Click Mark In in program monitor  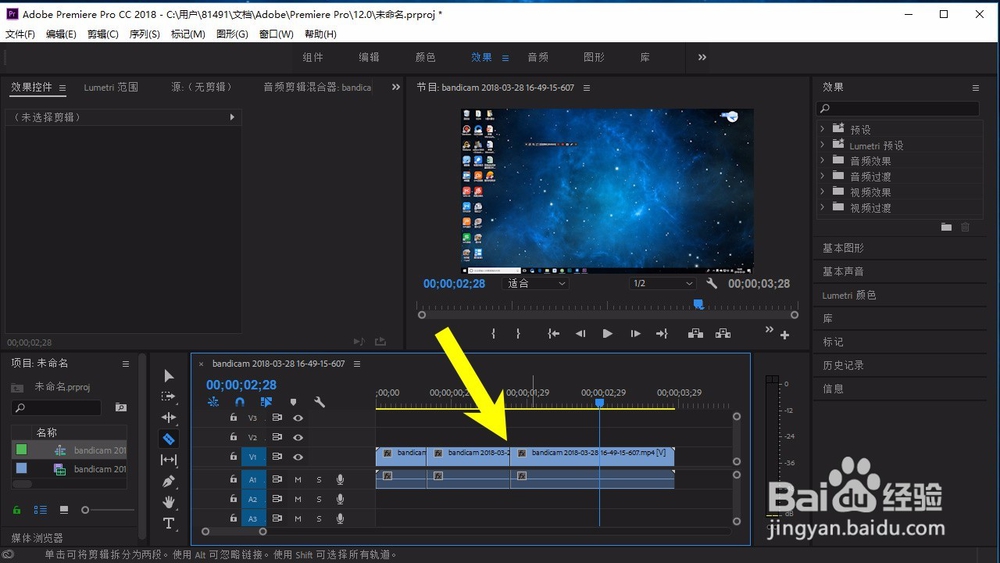pyautogui.click(x=493, y=333)
